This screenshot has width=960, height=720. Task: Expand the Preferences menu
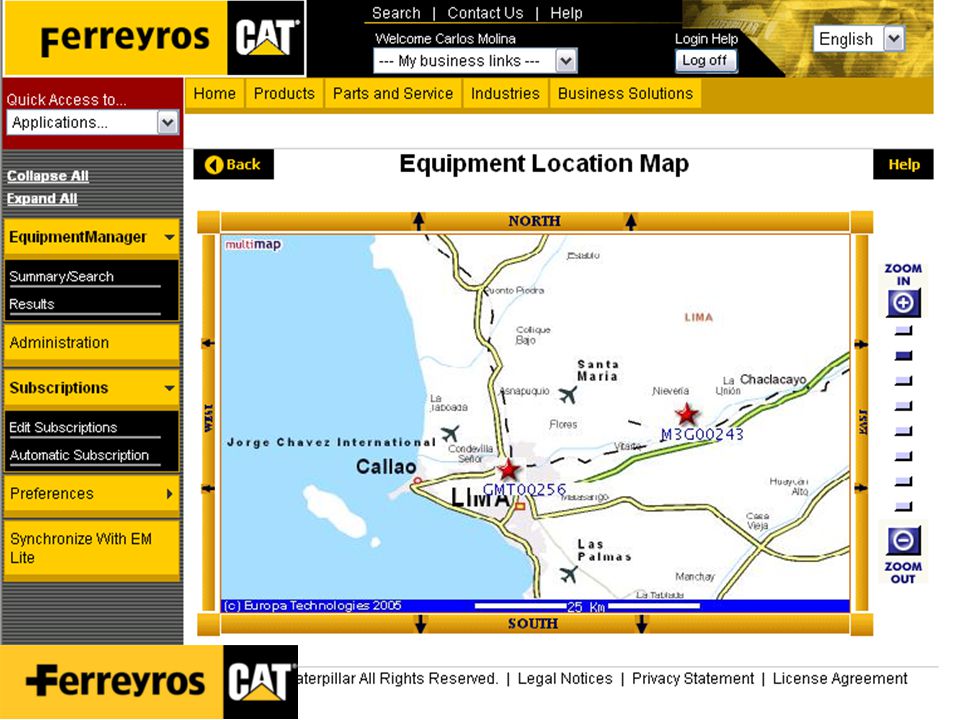tap(91, 493)
